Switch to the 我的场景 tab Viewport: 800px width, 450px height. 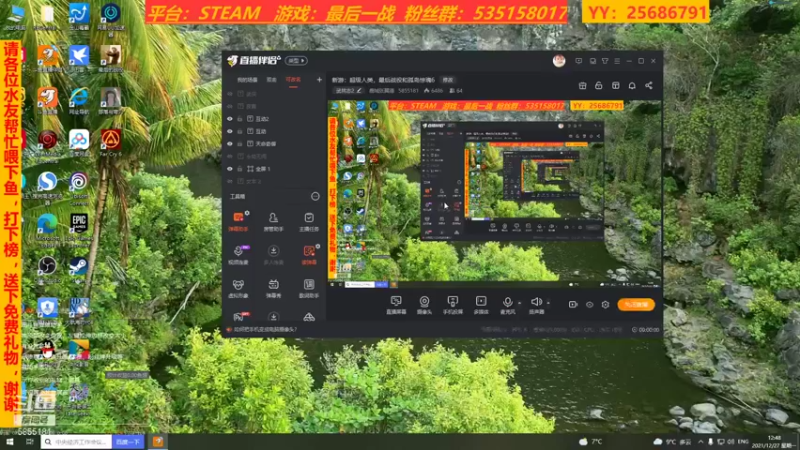[x=247, y=80]
